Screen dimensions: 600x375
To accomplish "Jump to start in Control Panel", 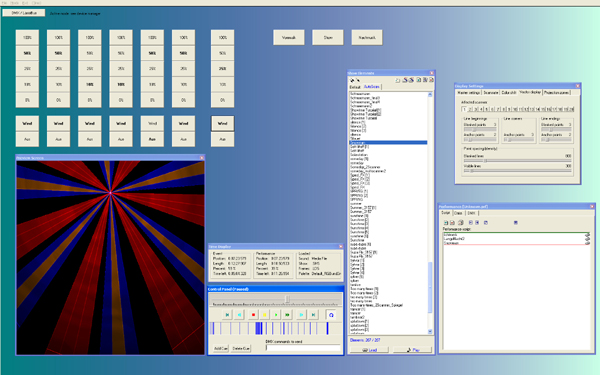I will click(227, 315).
